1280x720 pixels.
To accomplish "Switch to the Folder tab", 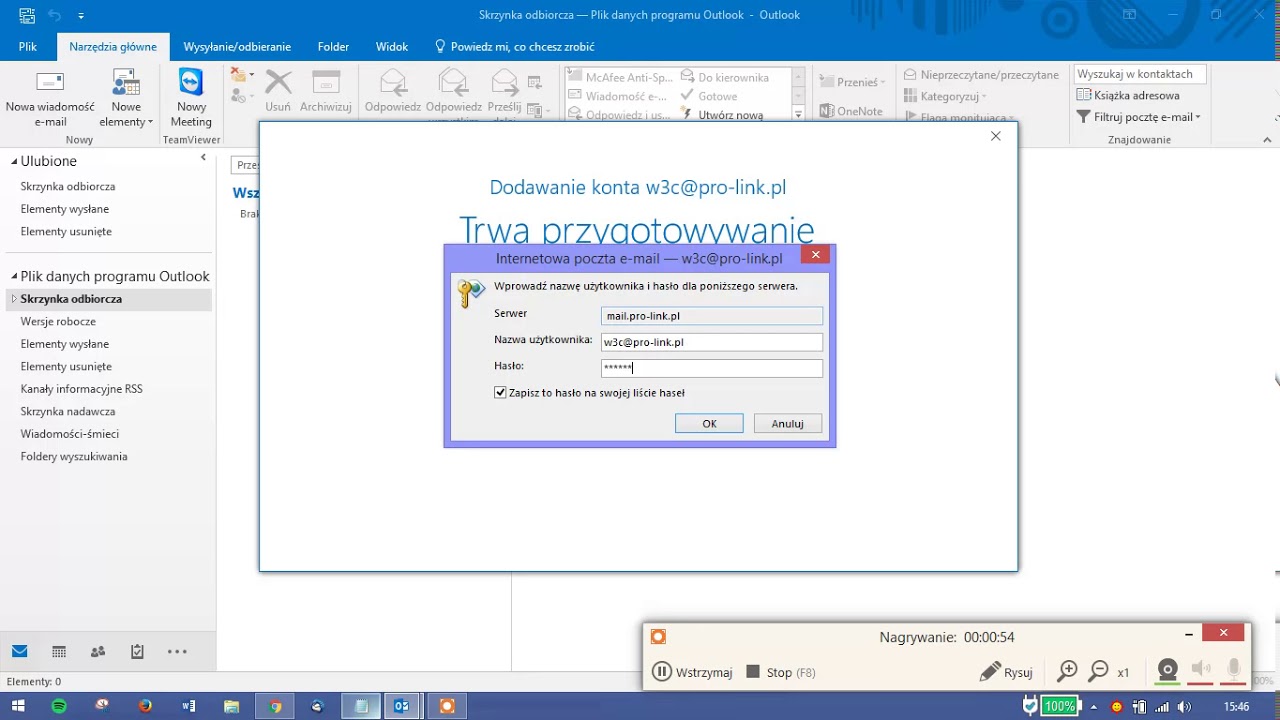I will 333,47.
